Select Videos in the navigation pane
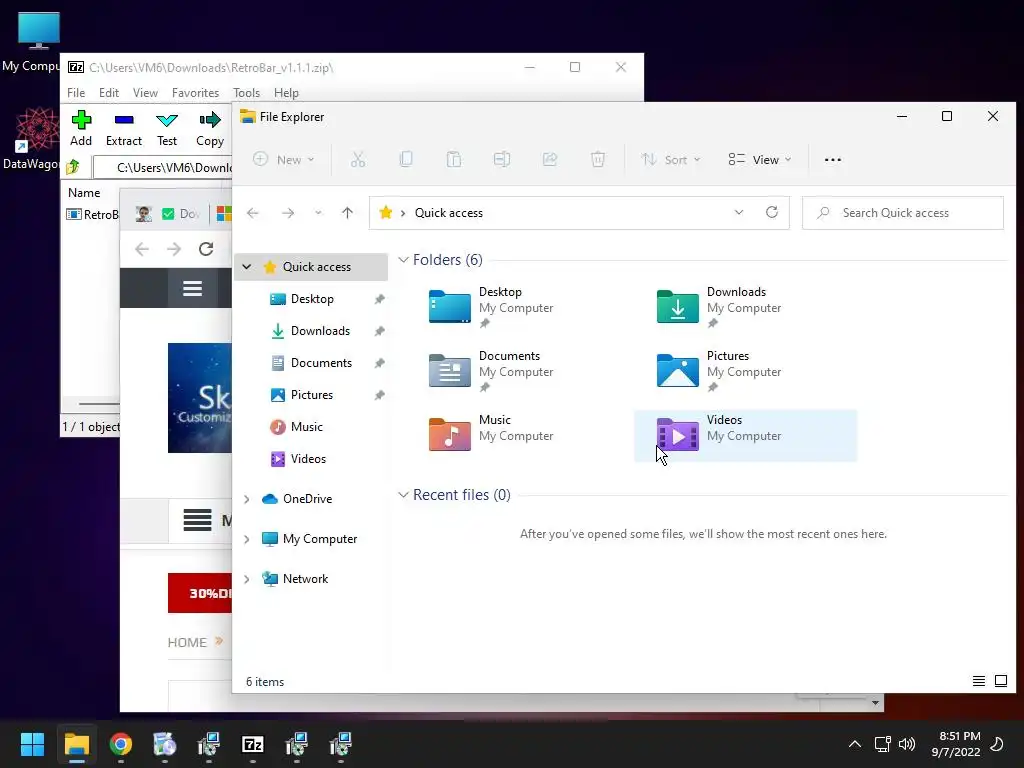The image size is (1024, 768). [308, 458]
